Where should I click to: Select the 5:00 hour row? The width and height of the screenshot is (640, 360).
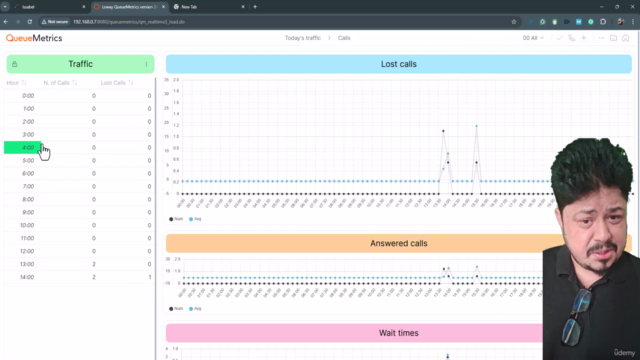(x=78, y=160)
